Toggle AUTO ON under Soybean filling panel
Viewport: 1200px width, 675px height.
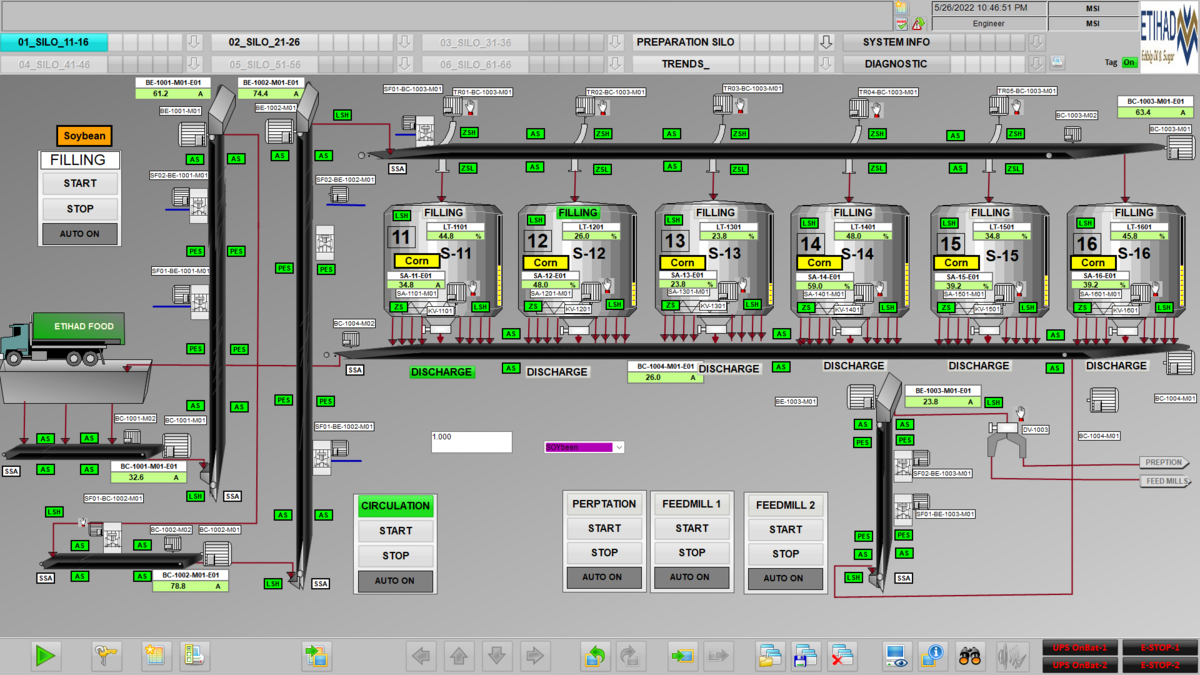80,234
